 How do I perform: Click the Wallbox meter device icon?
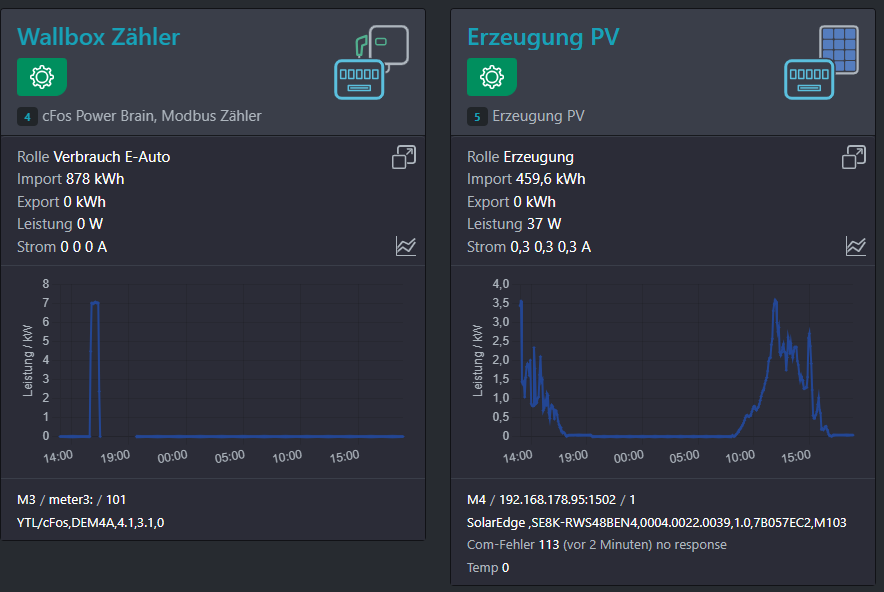pos(372,62)
